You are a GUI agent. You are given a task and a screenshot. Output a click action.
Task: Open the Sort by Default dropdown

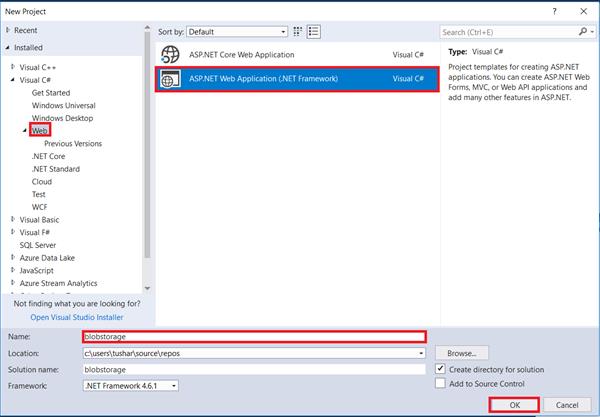(x=240, y=32)
